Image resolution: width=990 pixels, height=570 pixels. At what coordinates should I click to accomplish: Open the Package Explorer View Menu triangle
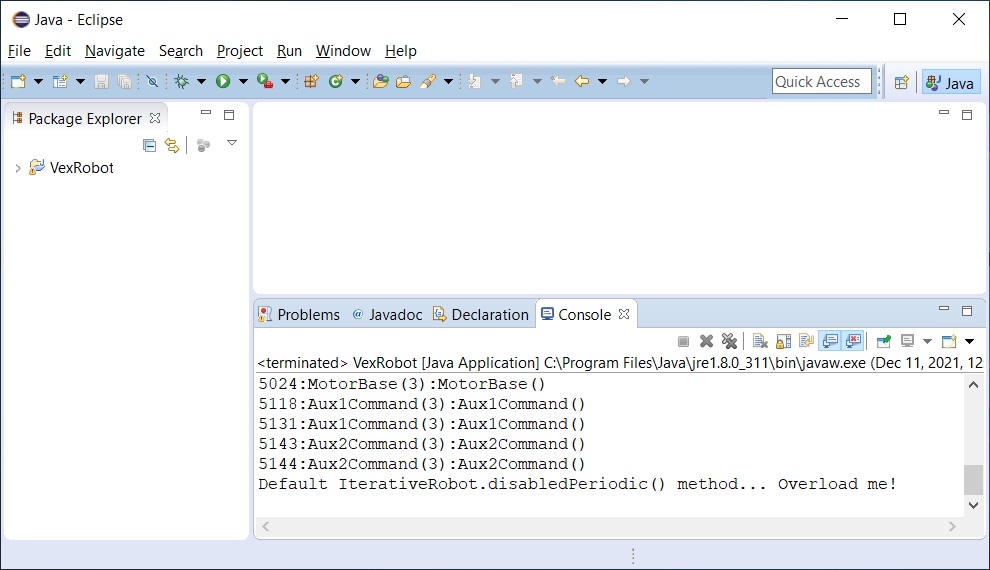(x=232, y=143)
